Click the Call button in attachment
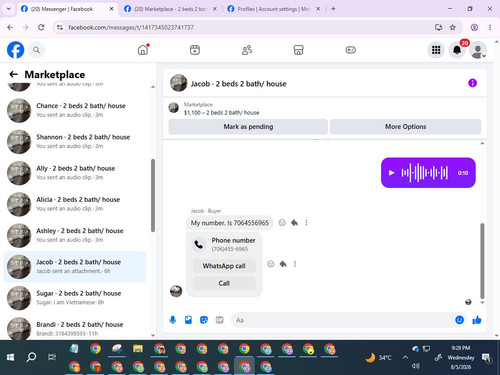 tap(224, 283)
